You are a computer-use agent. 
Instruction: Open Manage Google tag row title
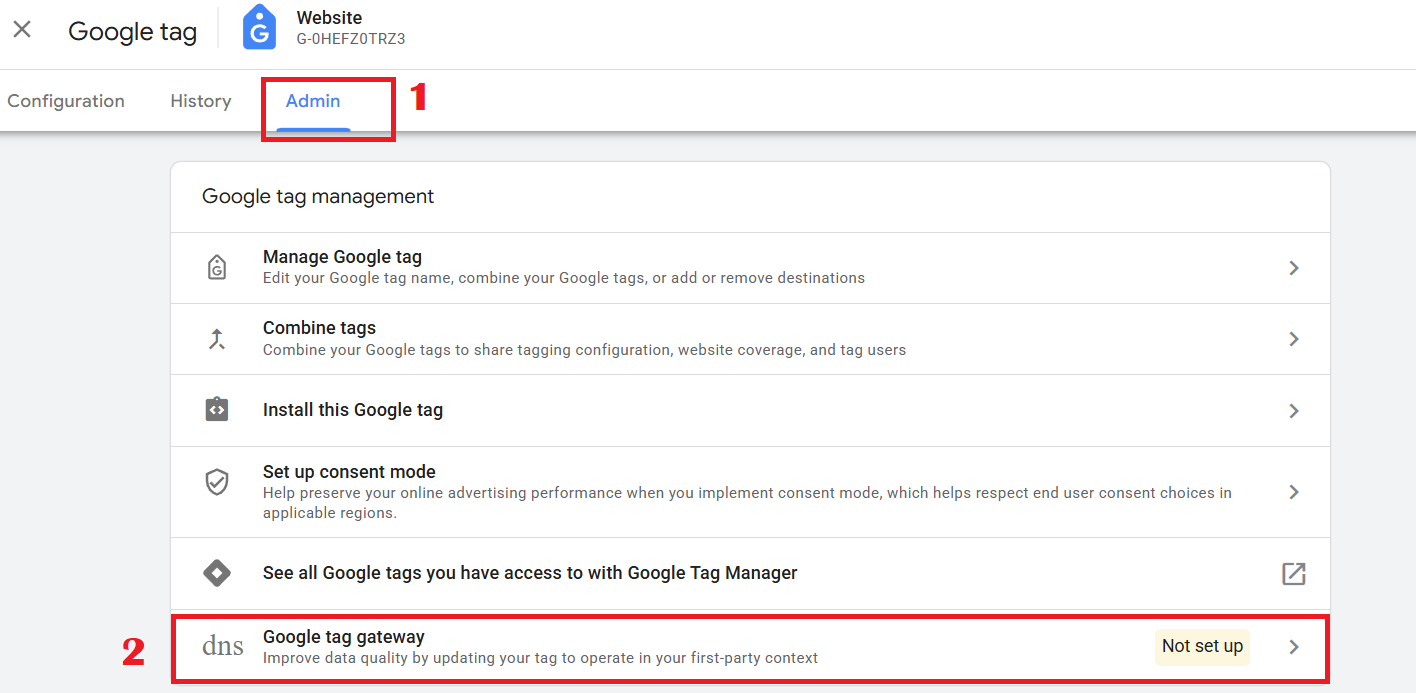pyautogui.click(x=342, y=257)
